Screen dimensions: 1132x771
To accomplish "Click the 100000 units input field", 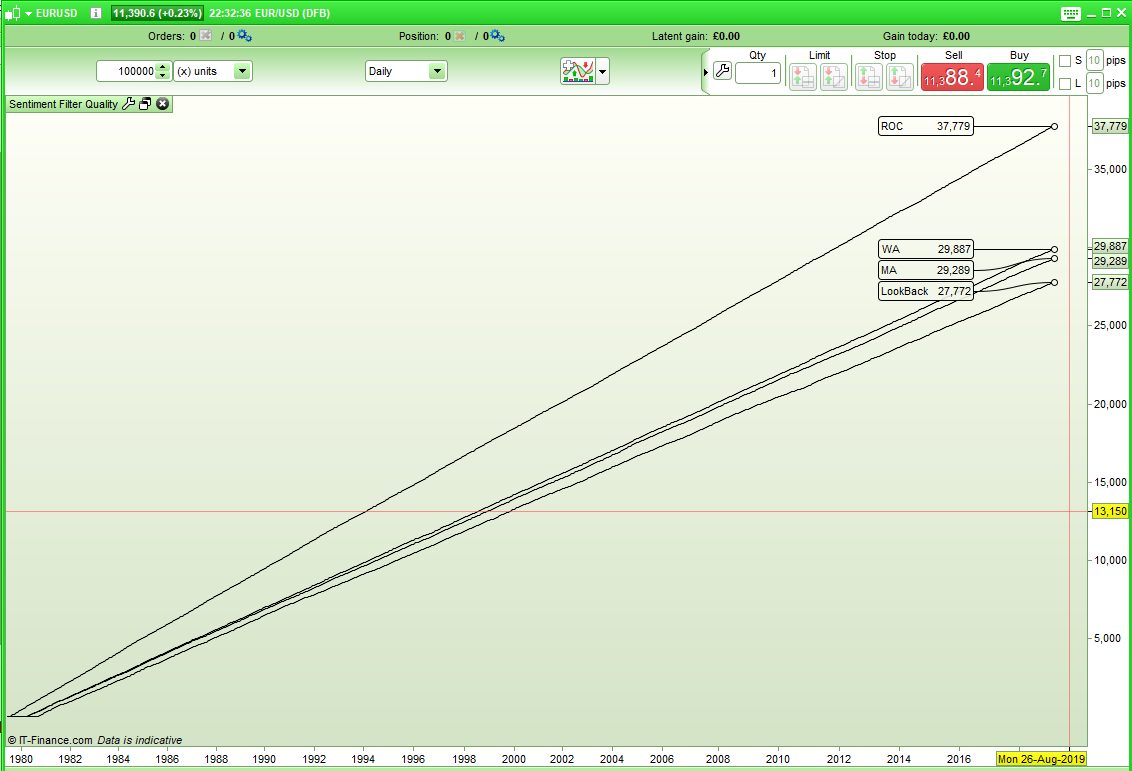I will coord(127,71).
